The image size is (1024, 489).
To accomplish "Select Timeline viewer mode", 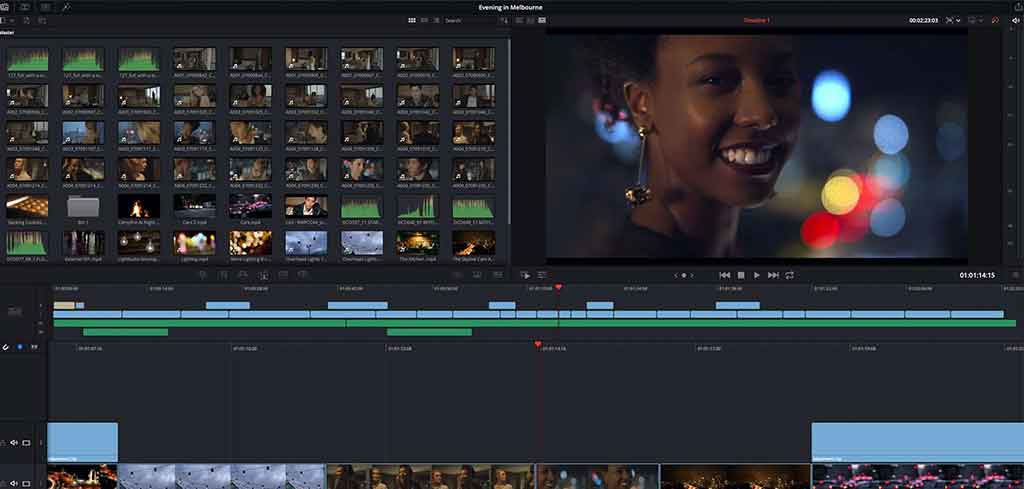I will 542,20.
